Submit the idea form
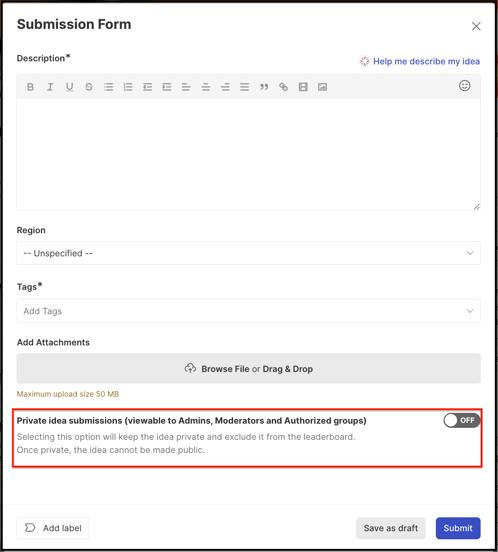This screenshot has width=498, height=552. [x=458, y=528]
